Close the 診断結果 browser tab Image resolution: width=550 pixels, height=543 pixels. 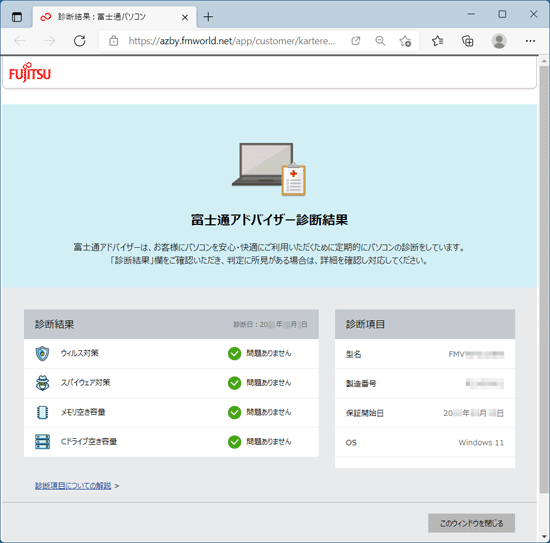pos(185,17)
